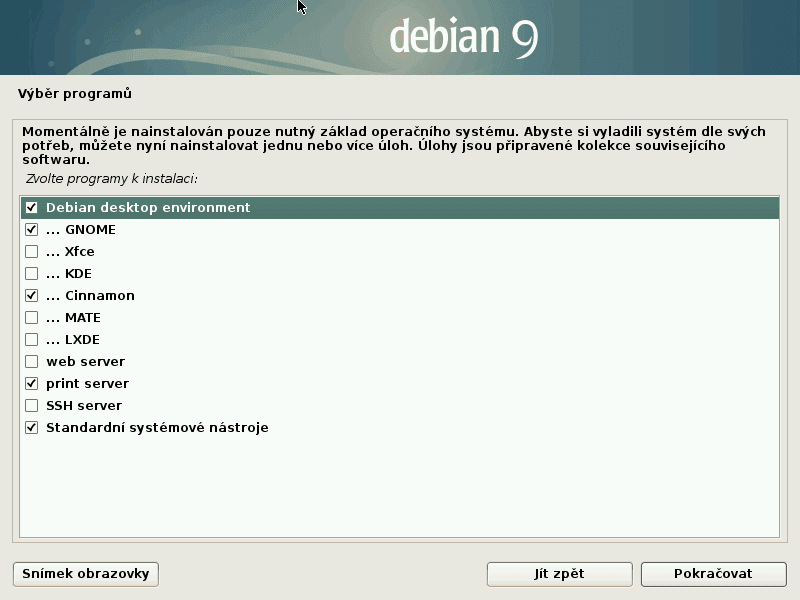800x600 pixels.
Task: Go back with Jít zpět button
Action: (x=560, y=574)
